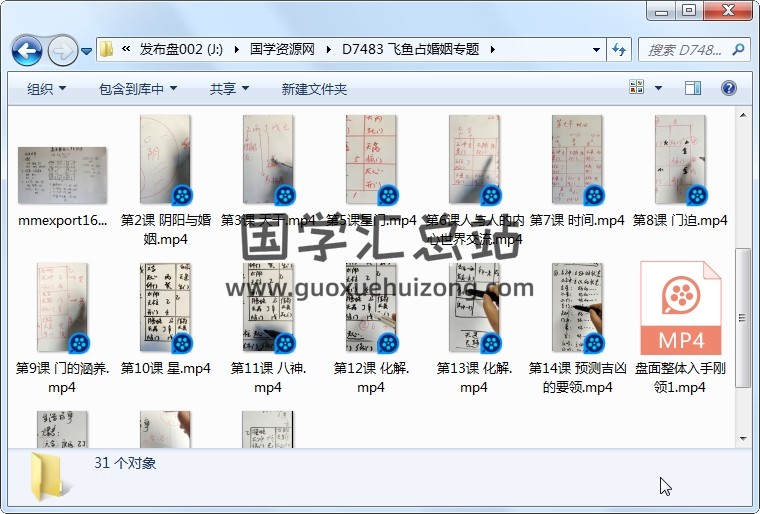Expand arrow after D7483 飞鱼占婚姻专题 breadcrumb

492,49
